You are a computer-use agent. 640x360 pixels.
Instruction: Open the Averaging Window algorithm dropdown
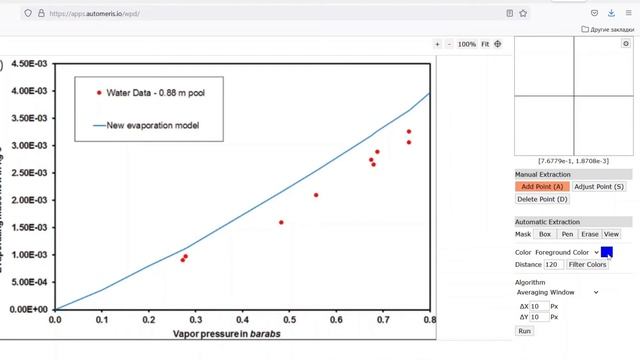(x=557, y=292)
